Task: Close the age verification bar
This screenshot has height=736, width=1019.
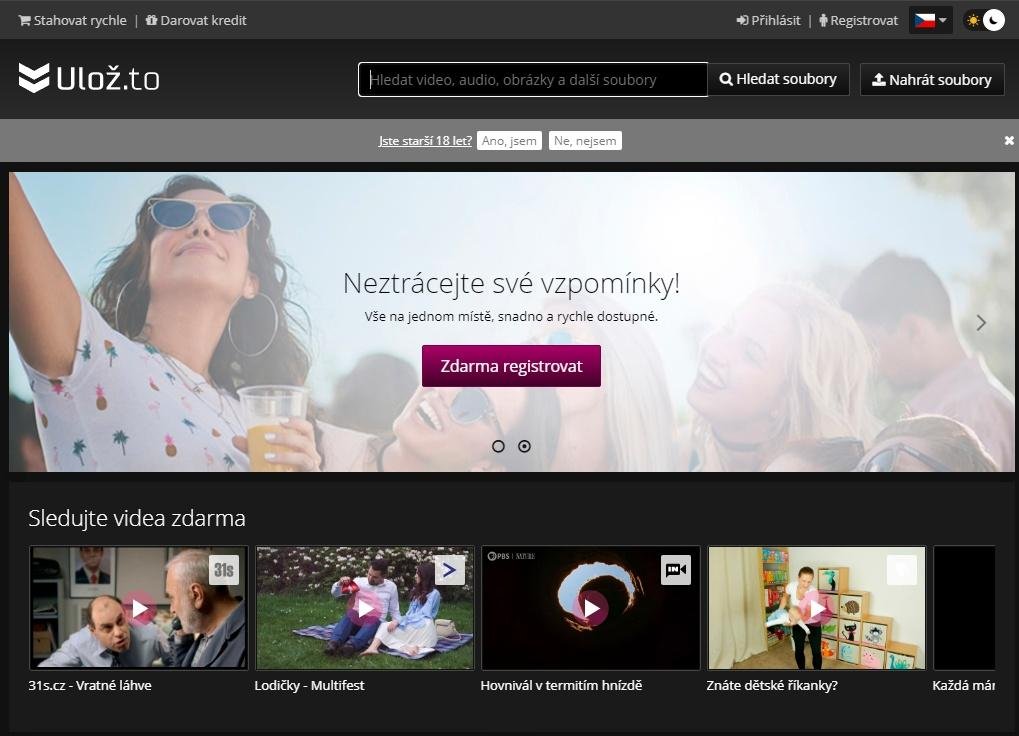Action: coord(1009,141)
